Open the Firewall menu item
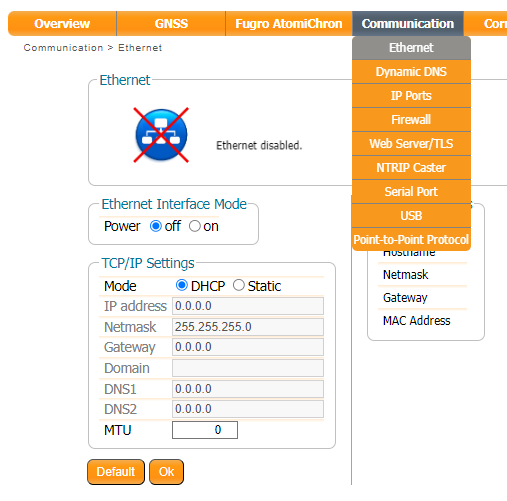Image resolution: width=507 pixels, height=501 pixels. 411,120
